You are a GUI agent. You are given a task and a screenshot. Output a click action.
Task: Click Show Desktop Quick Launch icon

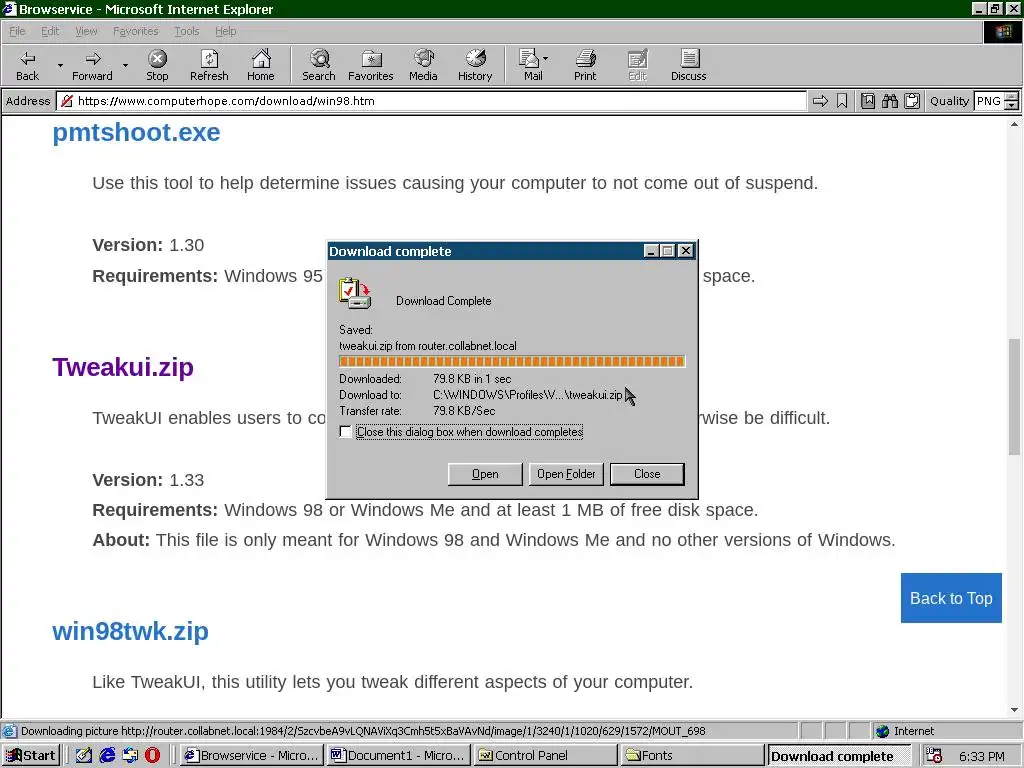(x=84, y=755)
